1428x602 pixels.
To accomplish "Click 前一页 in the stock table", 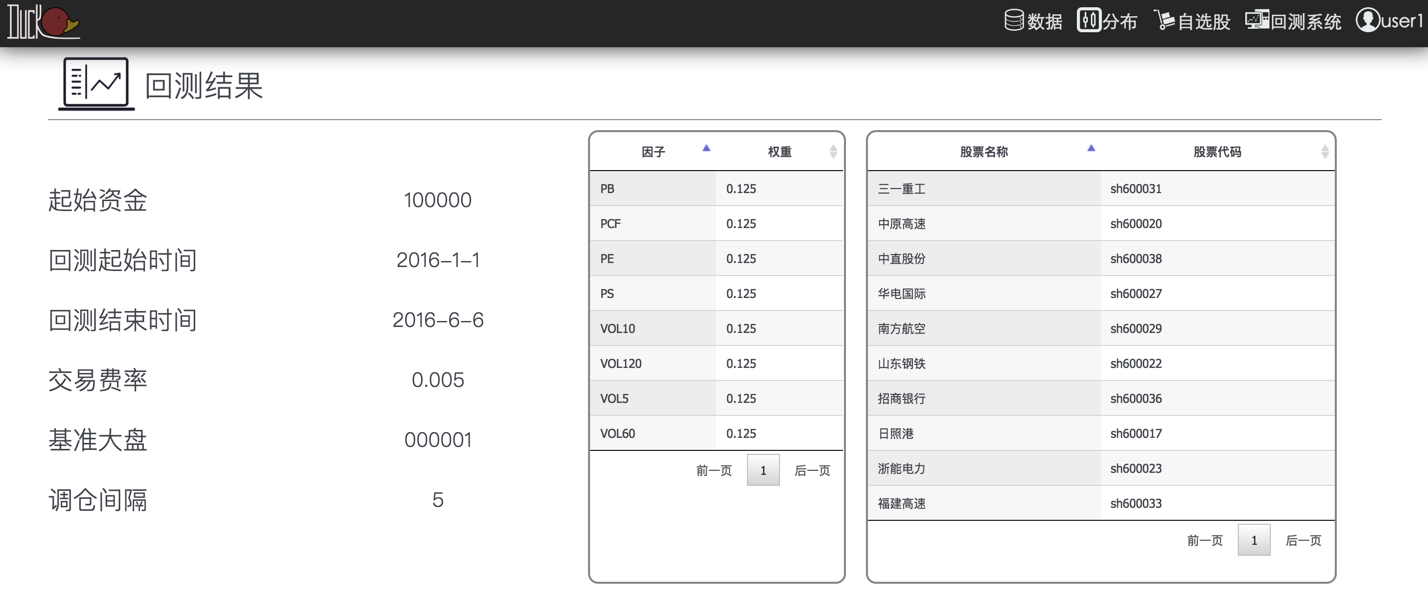I will pos(1205,540).
